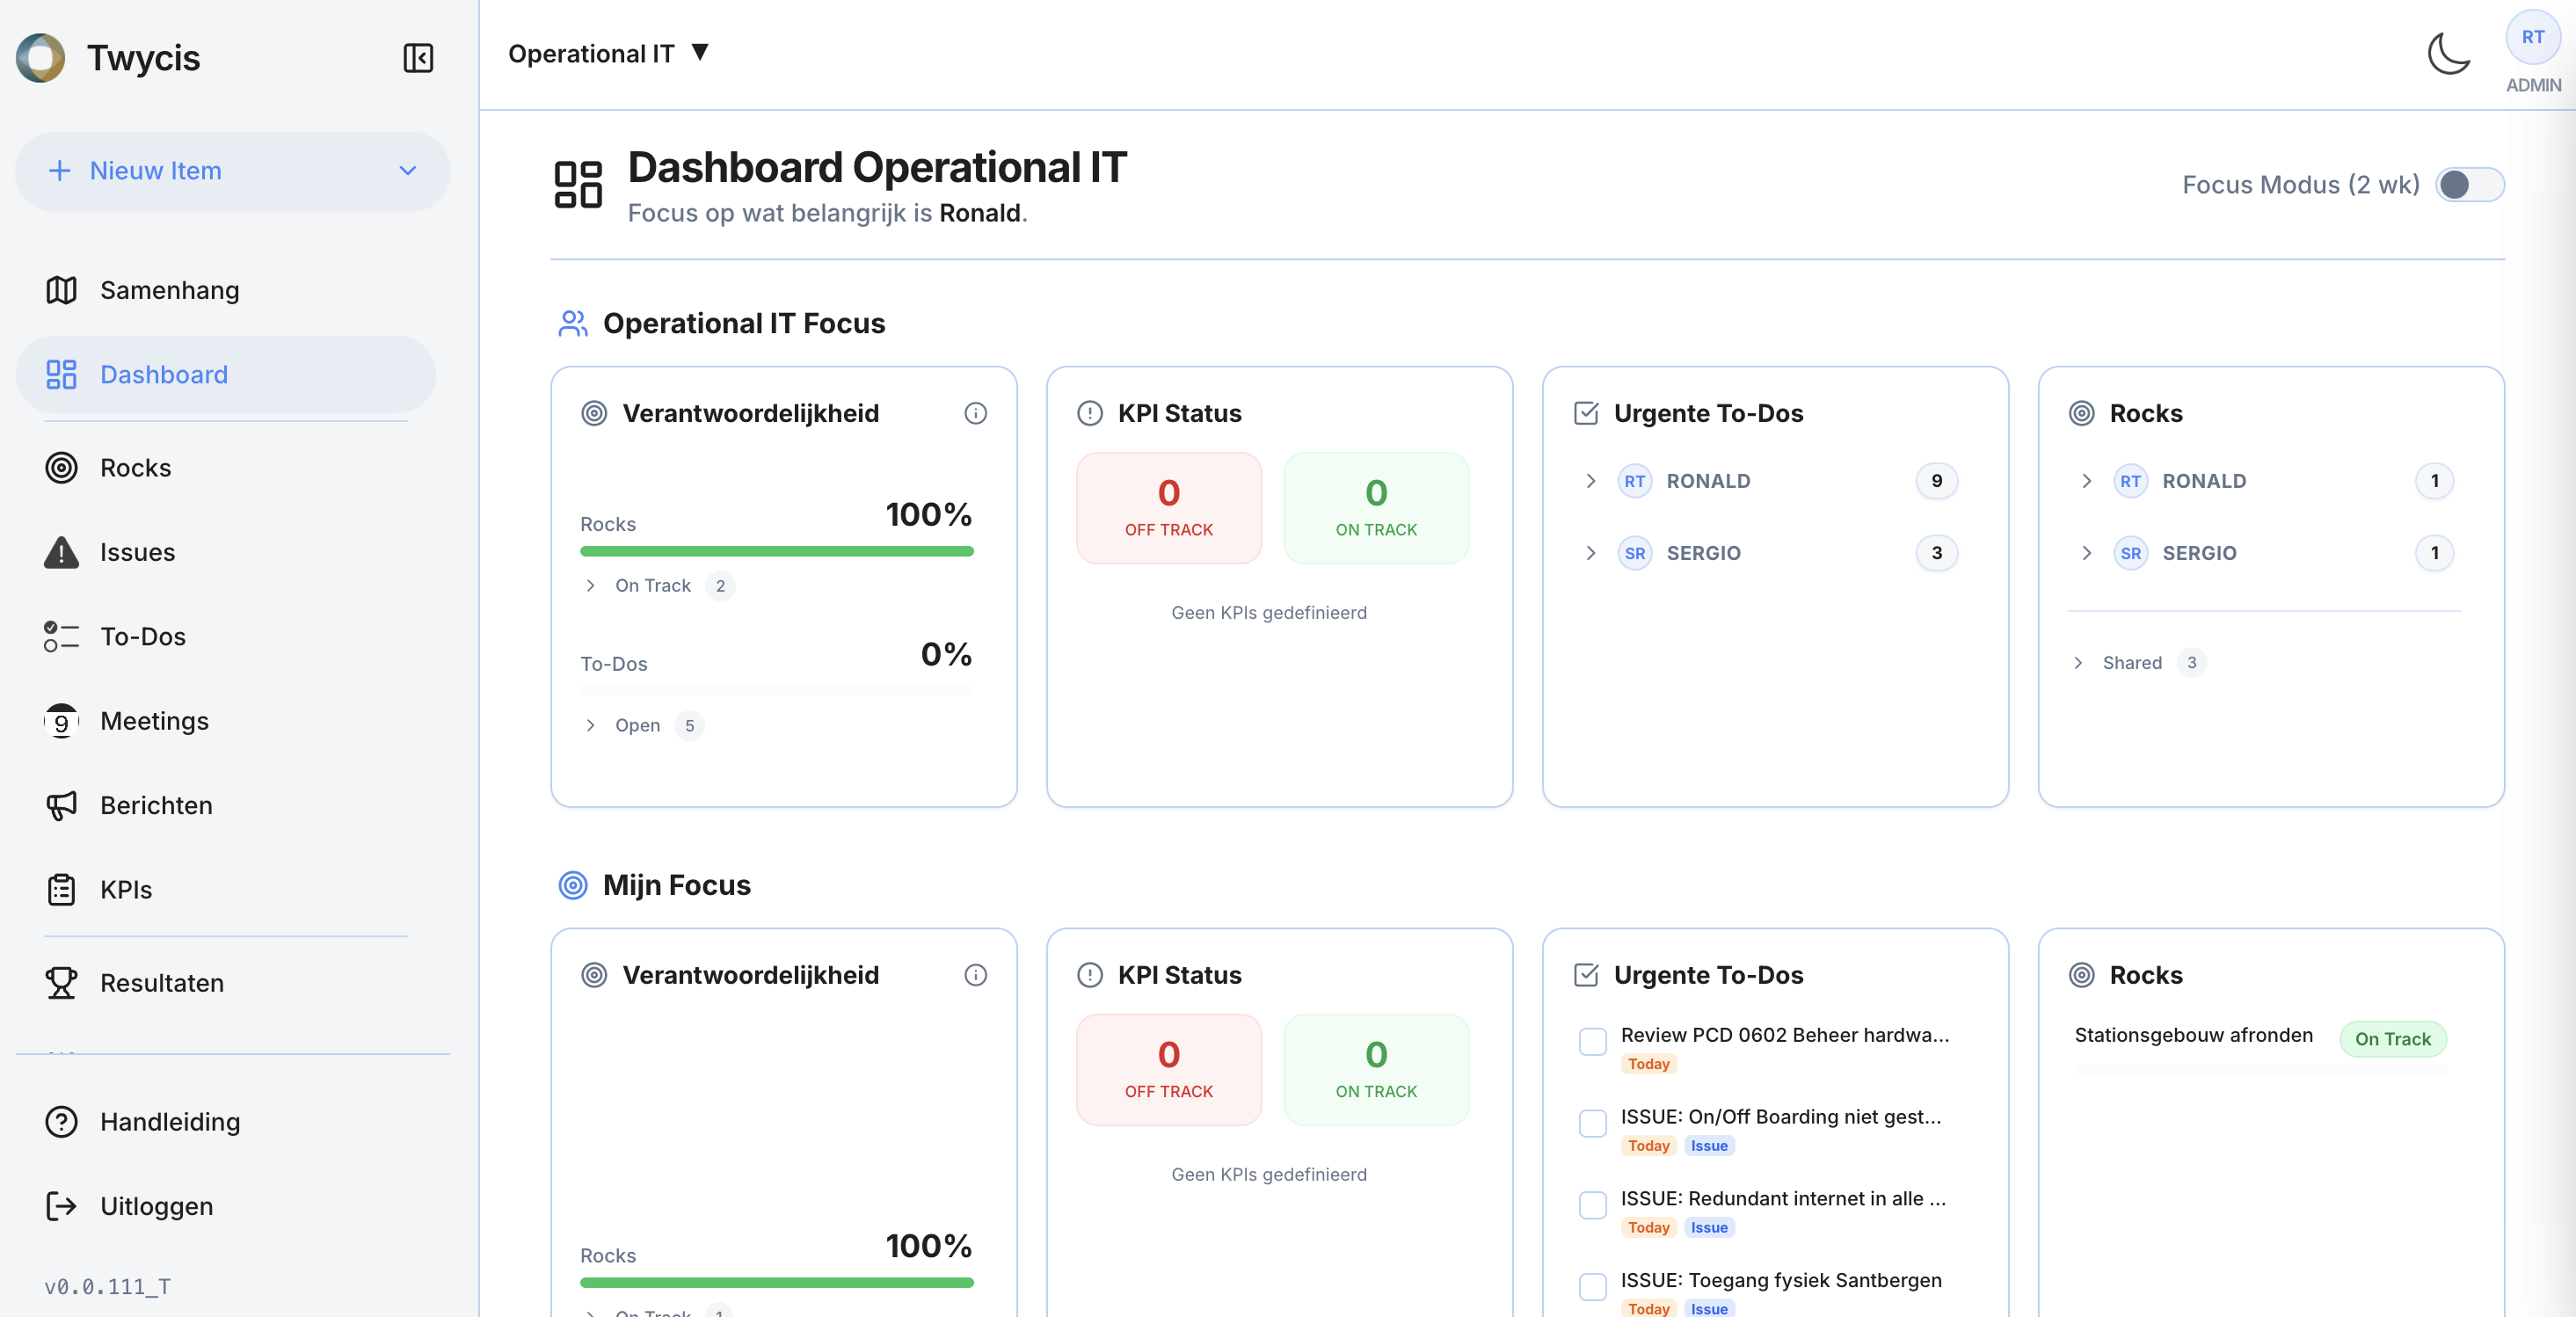Expand Ronald's rocks chevron

click(2086, 481)
